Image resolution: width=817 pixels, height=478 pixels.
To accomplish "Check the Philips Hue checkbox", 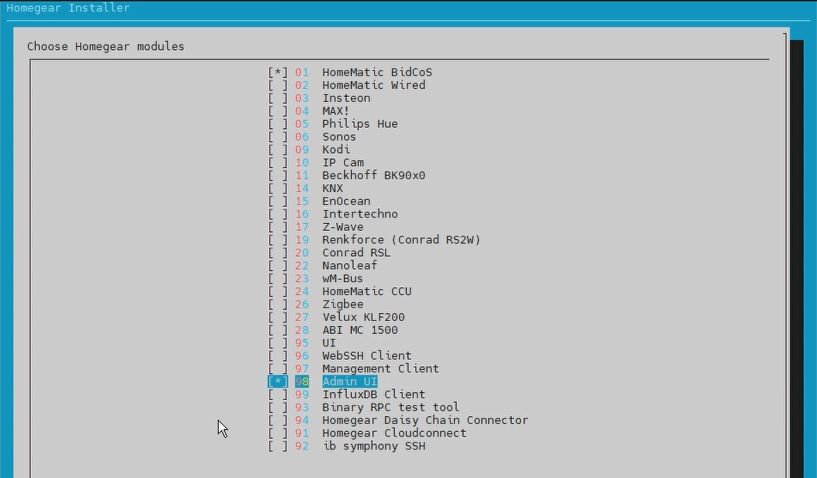I will click(x=278, y=124).
